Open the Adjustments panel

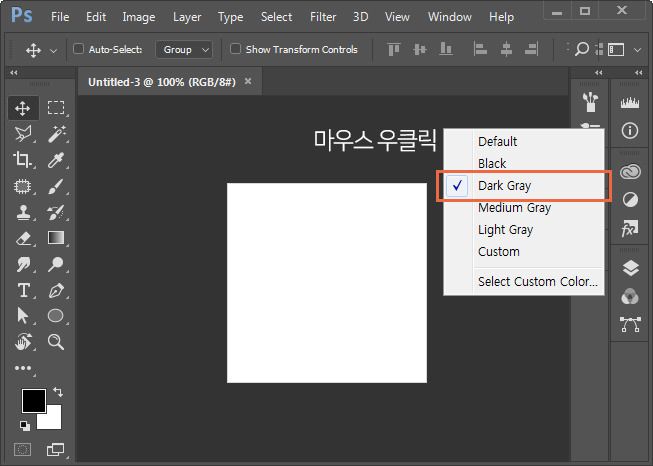coord(630,200)
